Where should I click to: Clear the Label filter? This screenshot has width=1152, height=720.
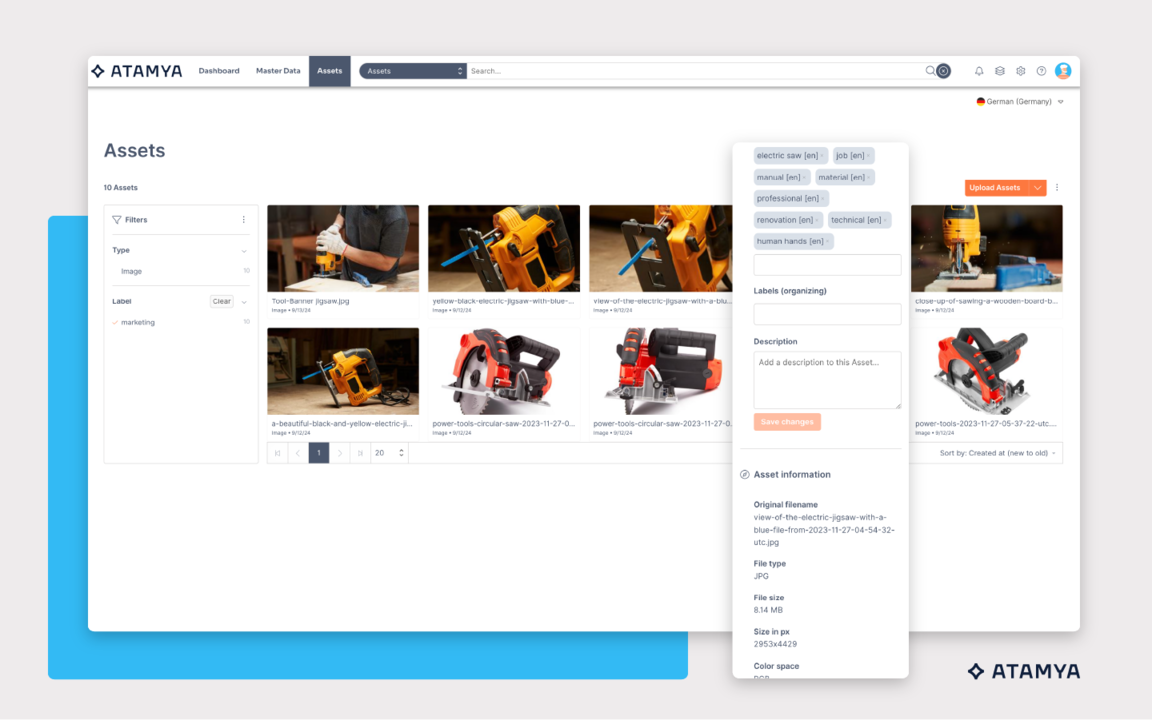[221, 301]
